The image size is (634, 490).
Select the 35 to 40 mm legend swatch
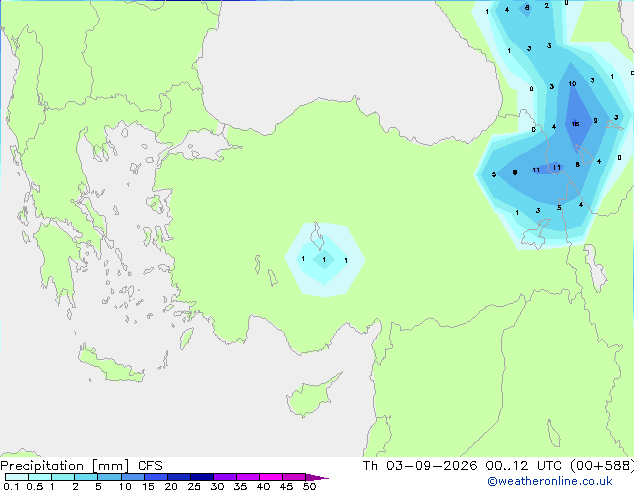[247, 477]
